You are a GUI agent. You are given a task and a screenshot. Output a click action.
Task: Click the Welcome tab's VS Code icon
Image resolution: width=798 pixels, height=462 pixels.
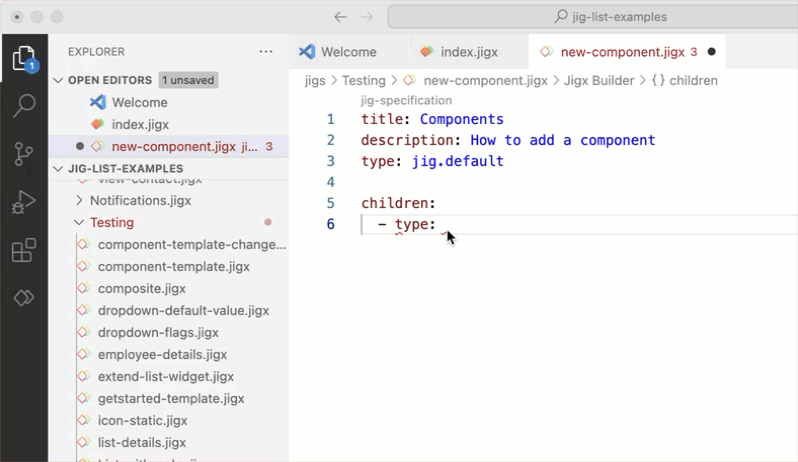pos(307,51)
